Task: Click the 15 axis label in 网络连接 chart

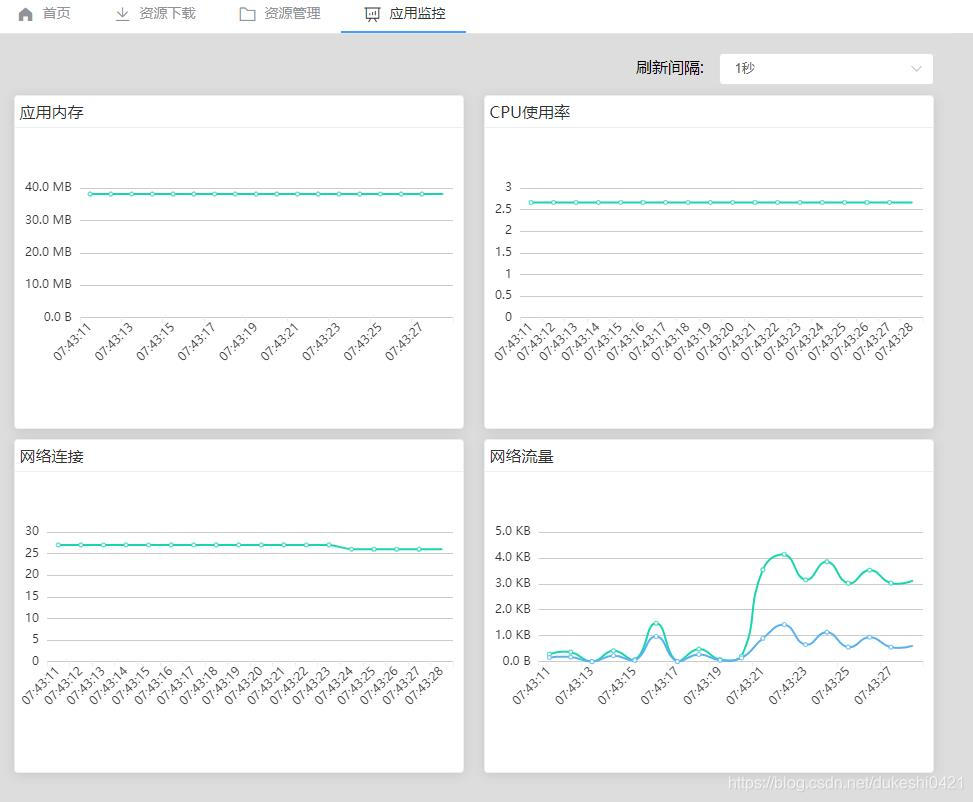Action: point(32,596)
